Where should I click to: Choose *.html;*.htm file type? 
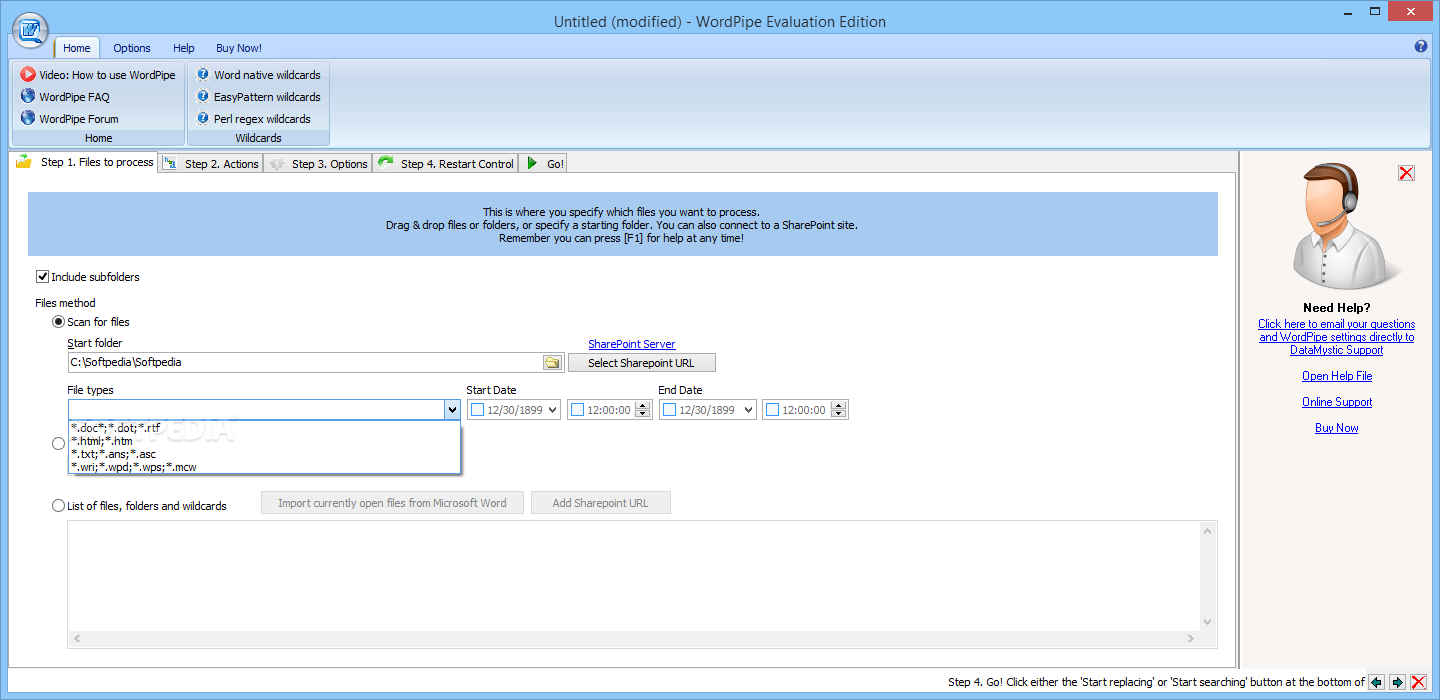(x=264, y=441)
